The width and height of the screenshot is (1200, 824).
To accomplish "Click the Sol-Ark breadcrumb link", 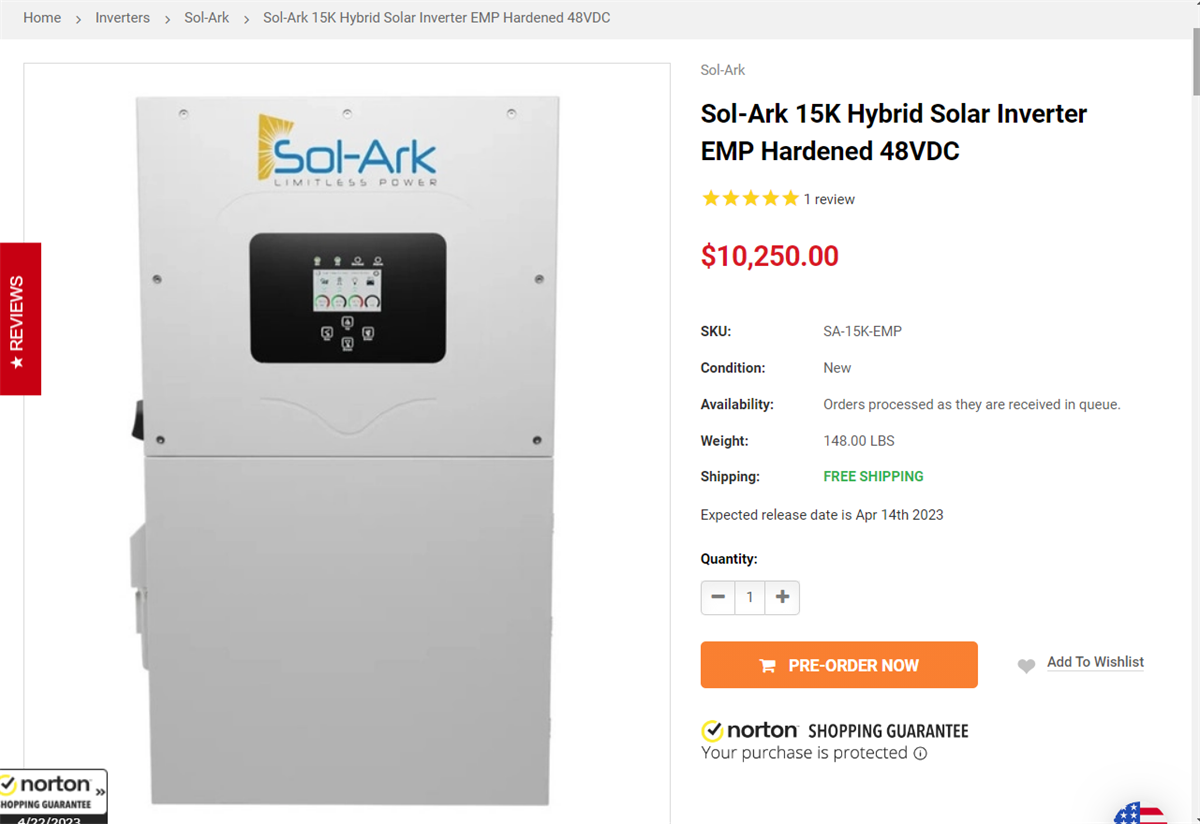I will (206, 17).
